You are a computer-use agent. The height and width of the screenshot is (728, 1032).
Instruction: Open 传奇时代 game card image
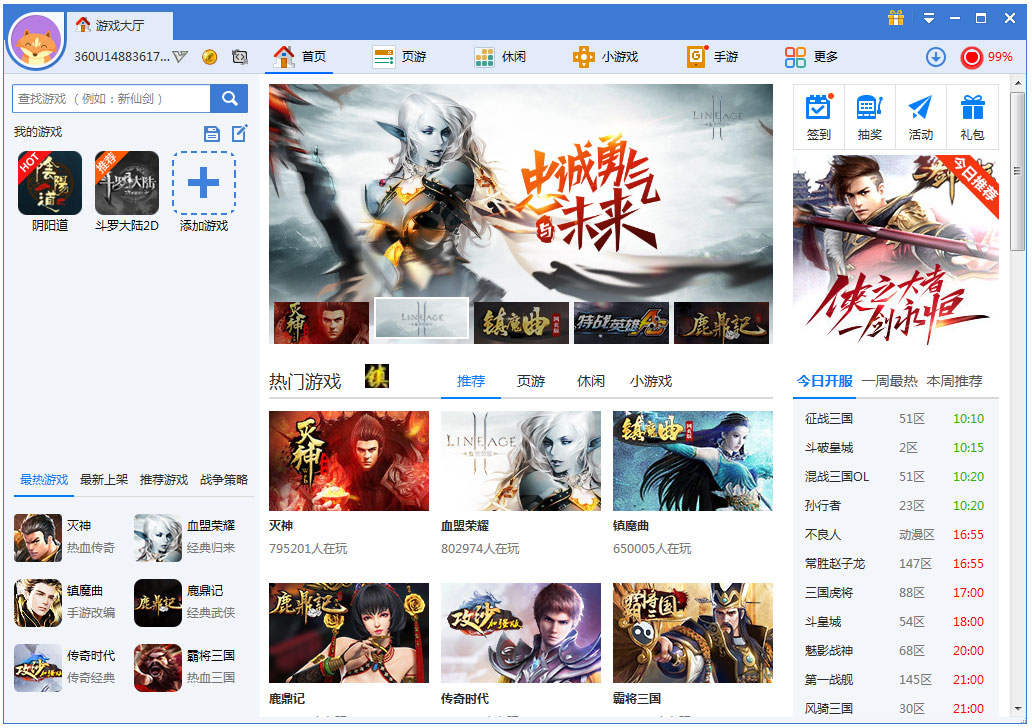(521, 633)
